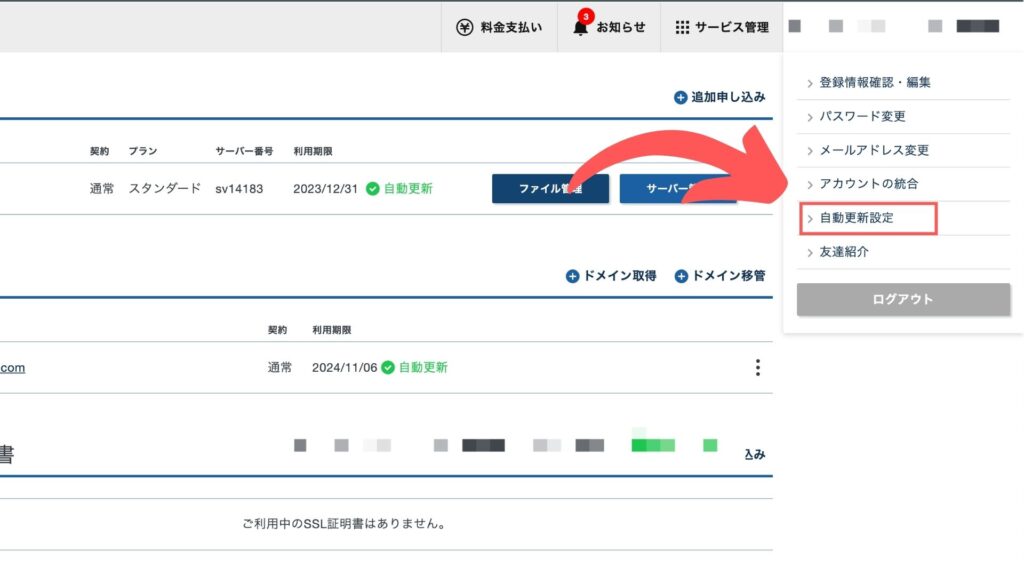Click 追加申し込み link
The image size is (1024, 576).
click(x=720, y=97)
